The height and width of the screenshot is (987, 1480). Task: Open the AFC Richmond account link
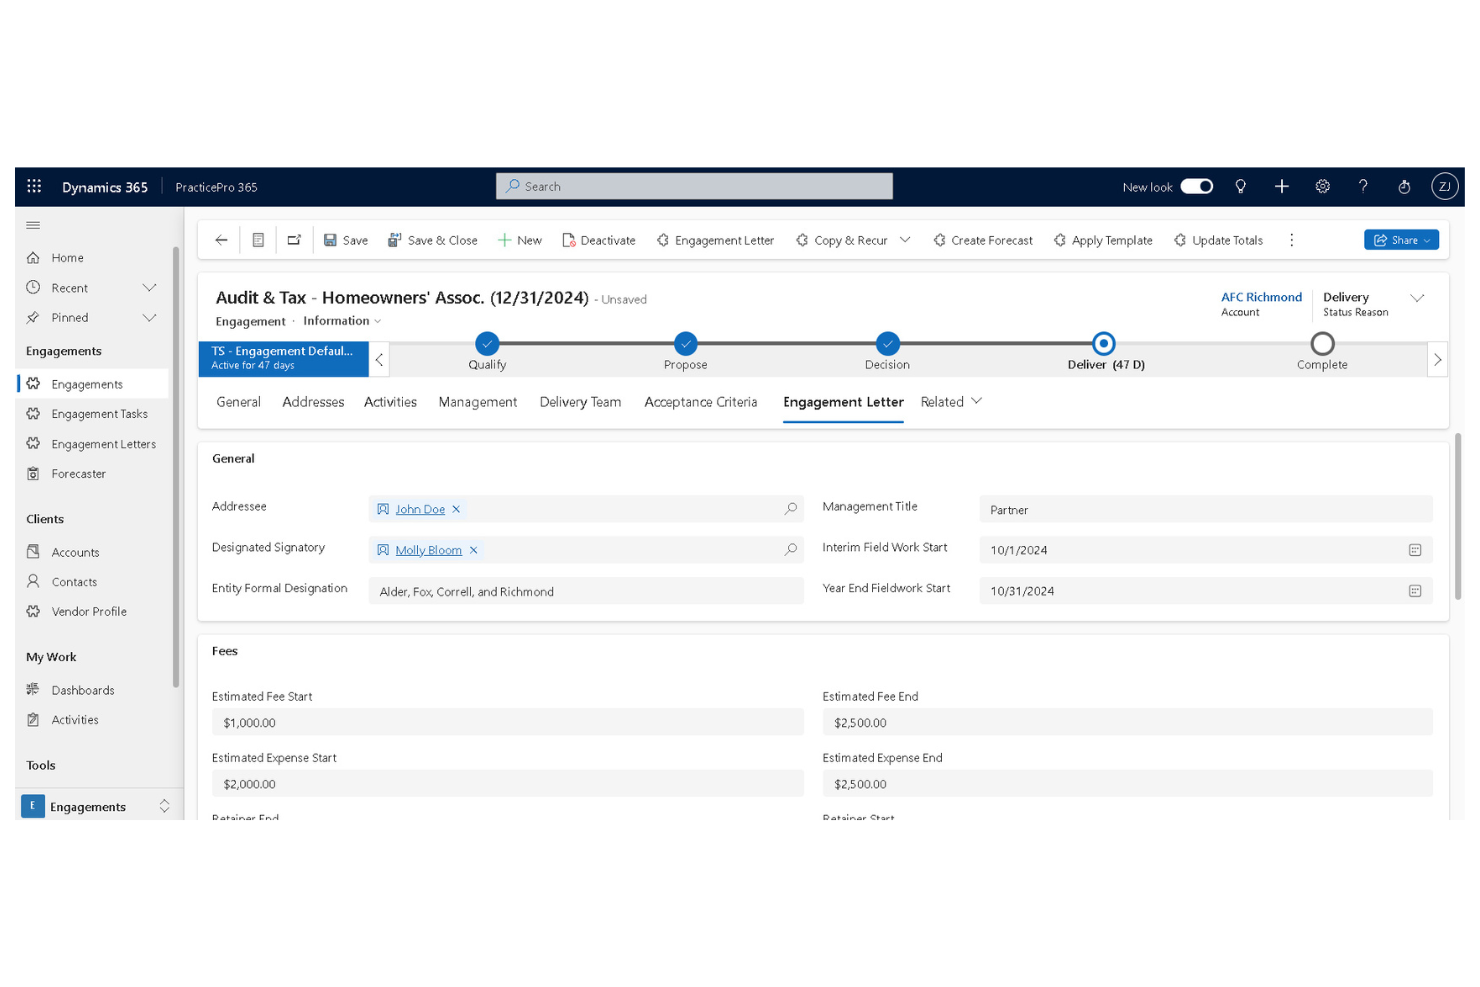pyautogui.click(x=1261, y=297)
